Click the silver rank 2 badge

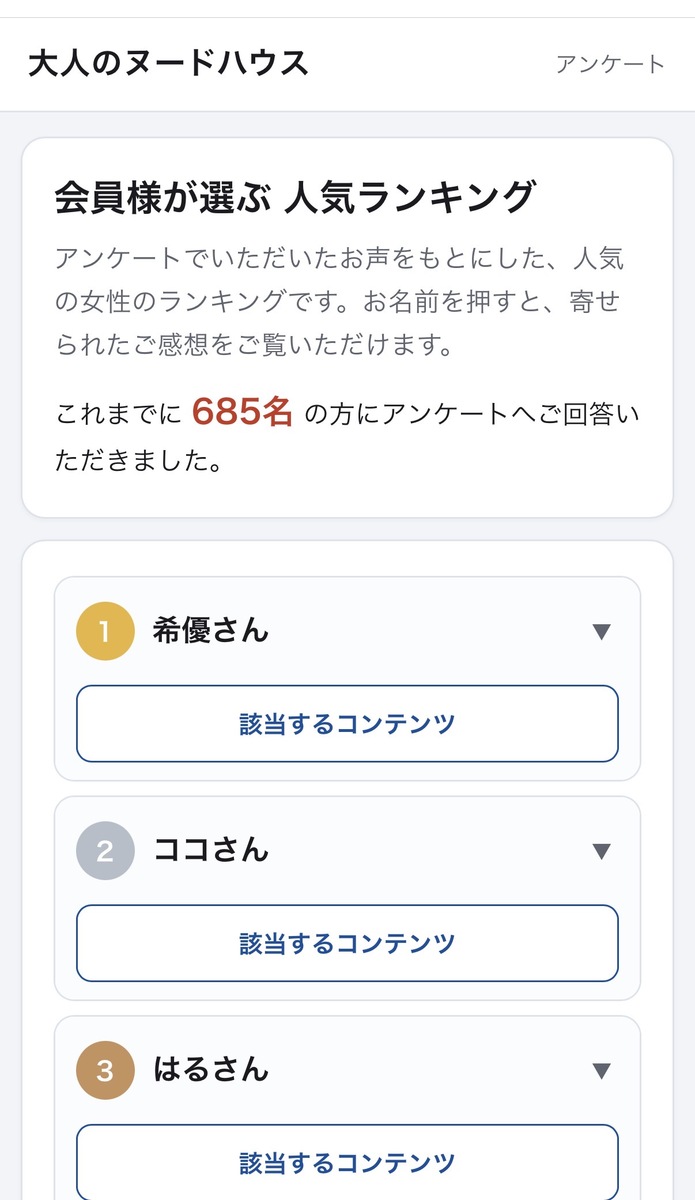click(x=105, y=851)
